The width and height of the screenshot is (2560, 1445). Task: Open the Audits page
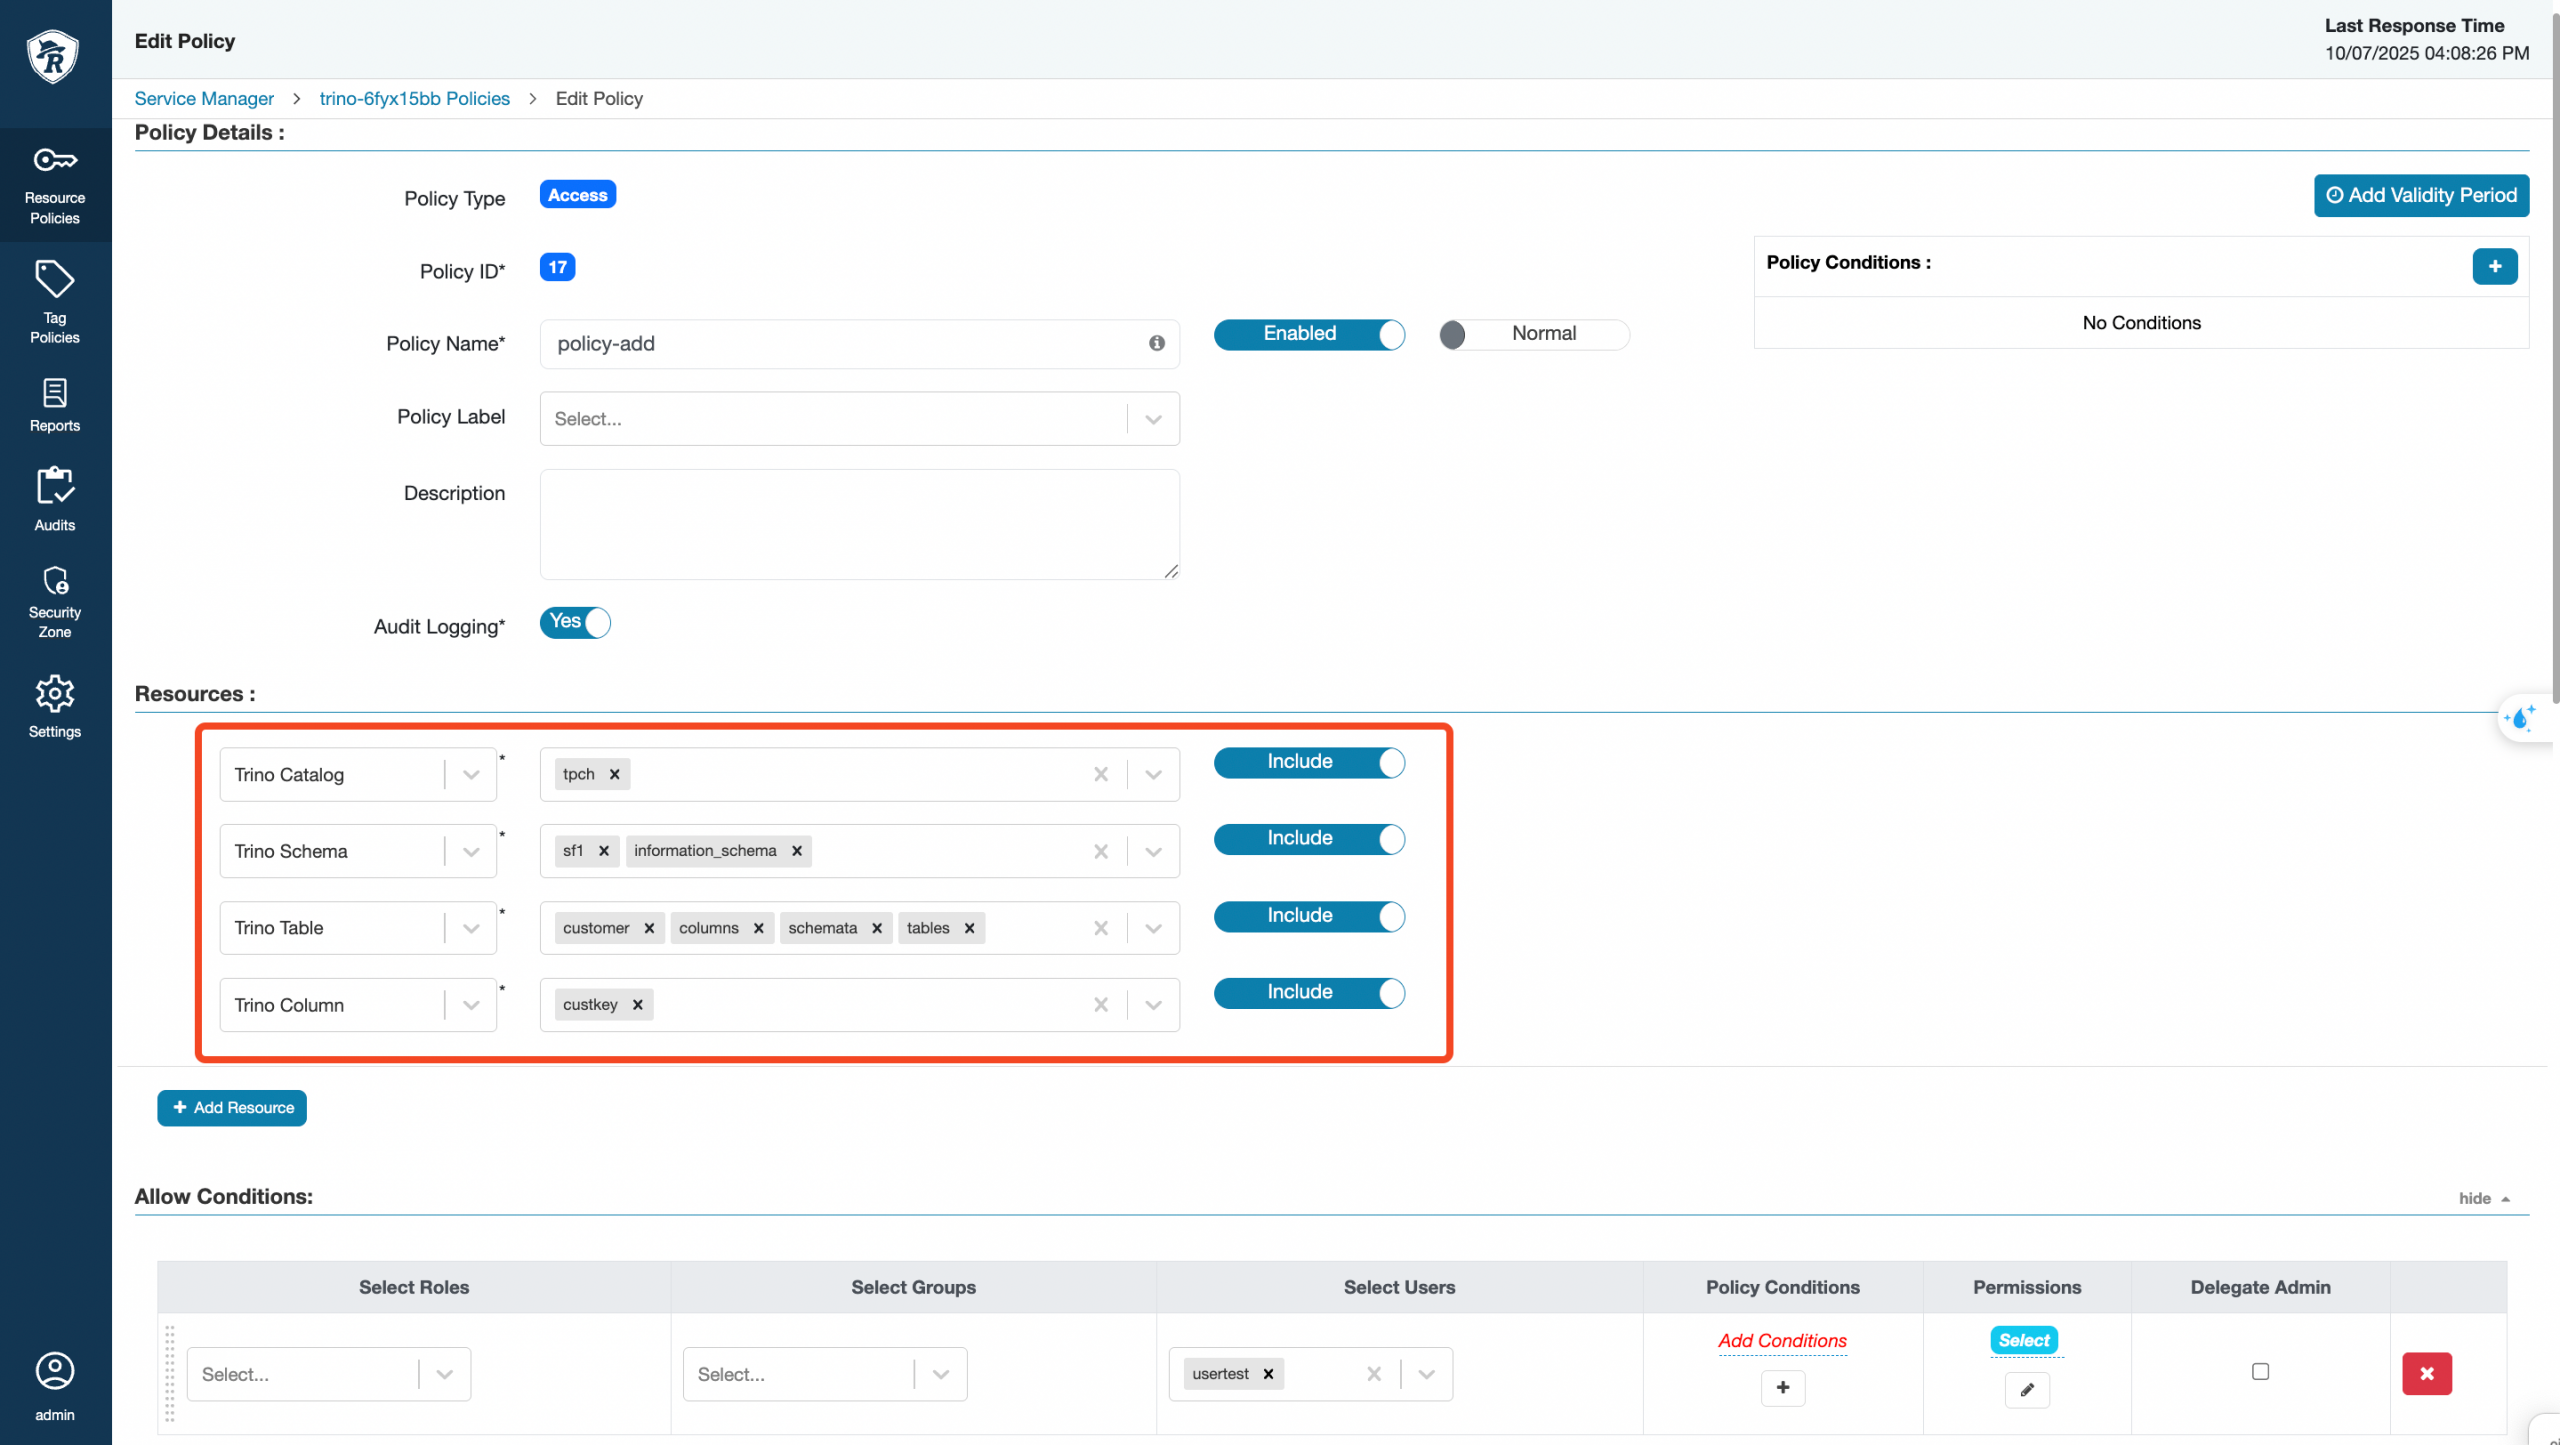tap(55, 498)
